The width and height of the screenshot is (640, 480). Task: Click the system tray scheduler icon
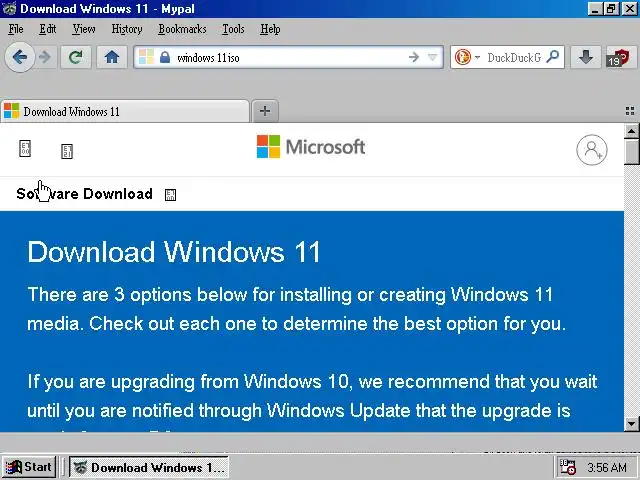click(x=567, y=467)
